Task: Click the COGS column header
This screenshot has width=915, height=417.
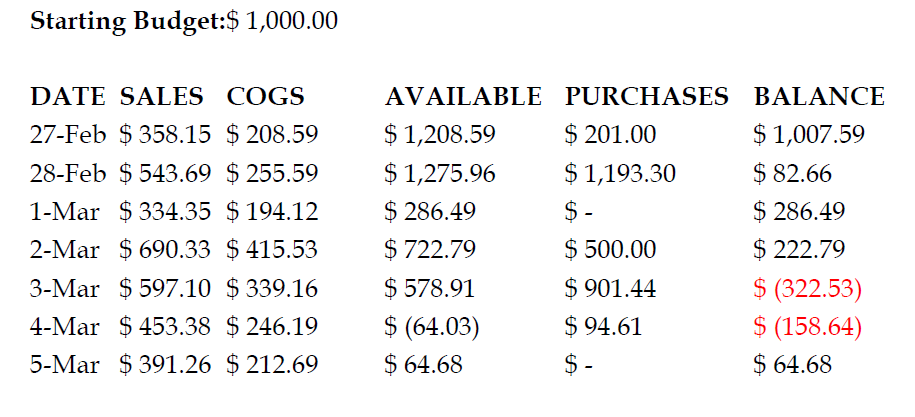Action: point(265,97)
